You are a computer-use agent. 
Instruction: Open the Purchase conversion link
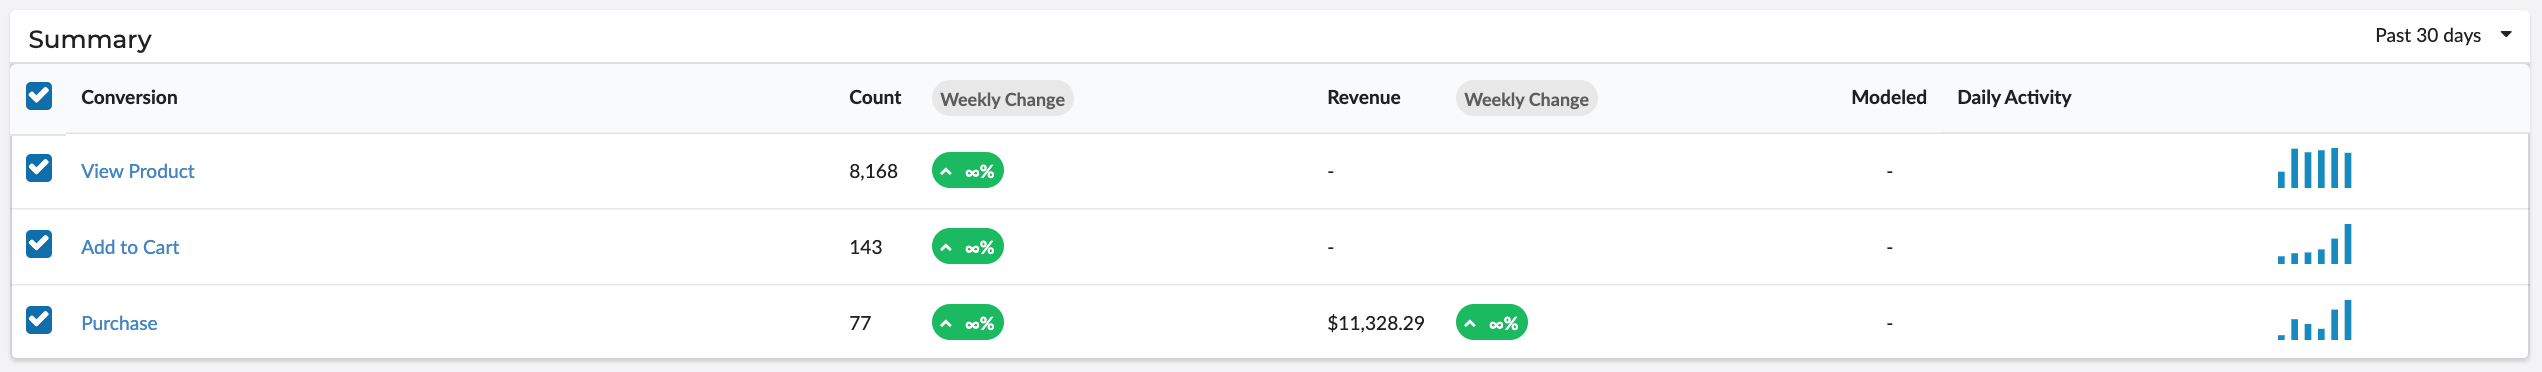(x=119, y=323)
